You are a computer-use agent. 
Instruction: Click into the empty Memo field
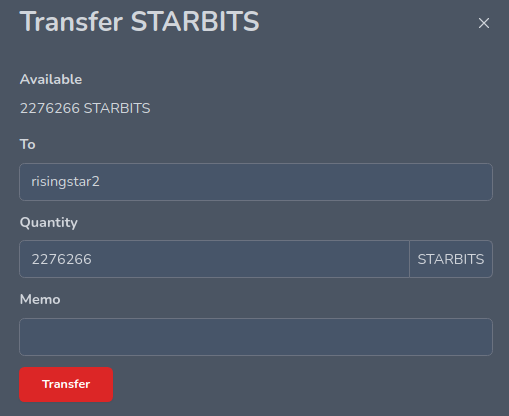coord(256,337)
